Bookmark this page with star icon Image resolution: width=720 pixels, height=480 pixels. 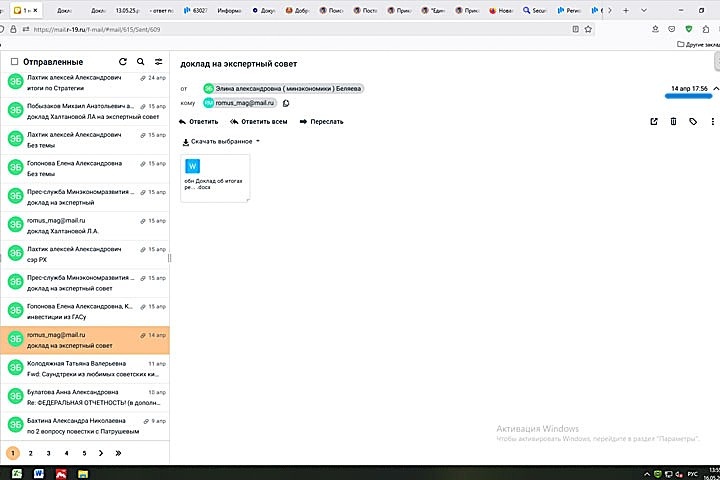click(x=588, y=29)
